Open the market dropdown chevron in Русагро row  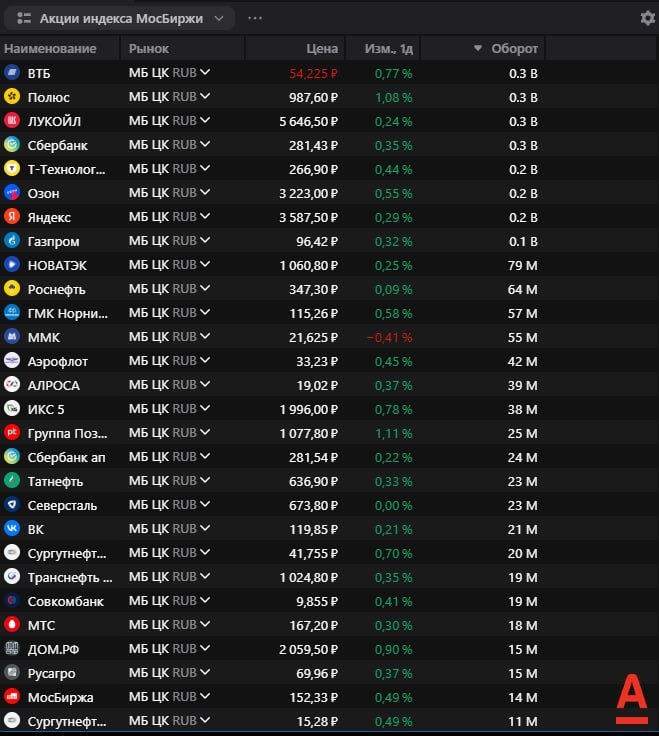[x=205, y=673]
